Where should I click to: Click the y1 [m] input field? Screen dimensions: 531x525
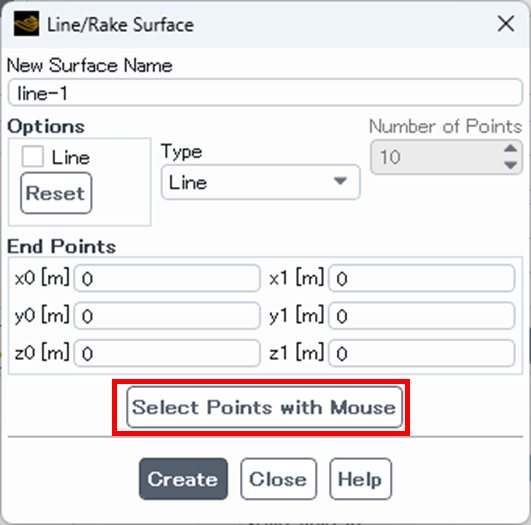(x=422, y=316)
